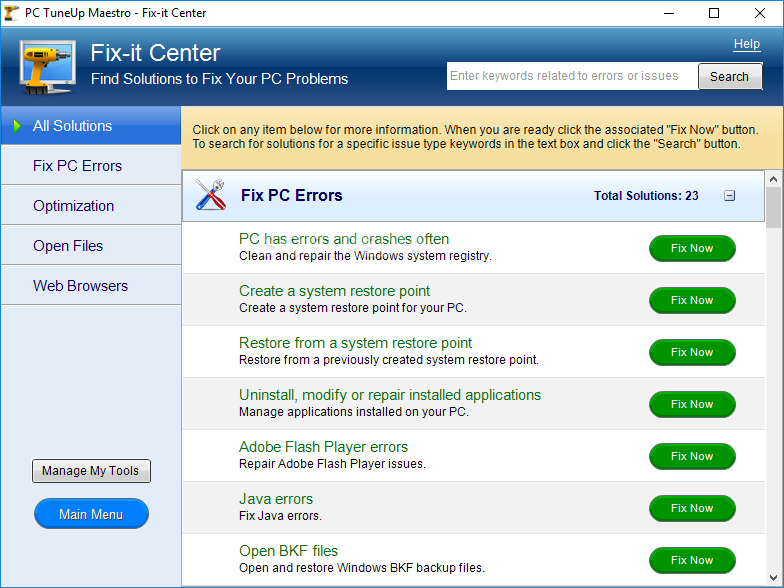The image size is (784, 588).
Task: Open 'Restore from a system restore point' item
Action: pyautogui.click(x=356, y=343)
